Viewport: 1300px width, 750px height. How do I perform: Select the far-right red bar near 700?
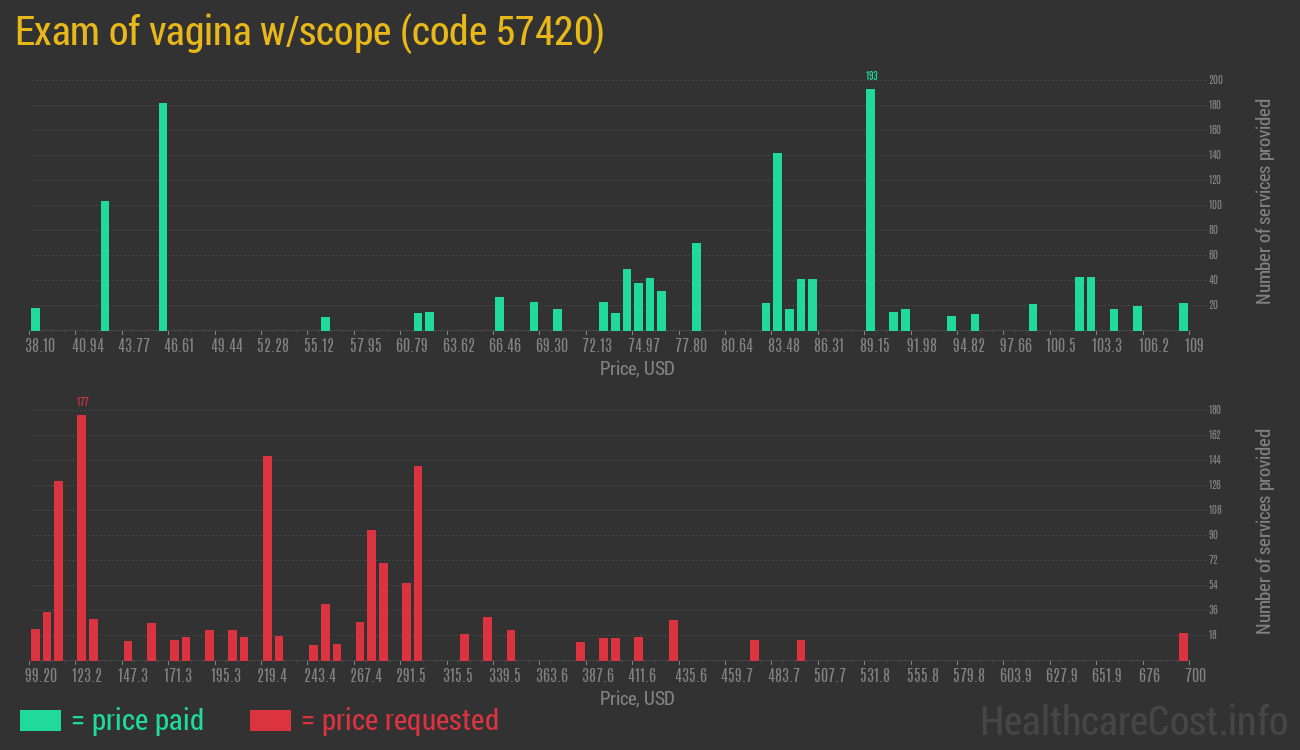pos(1183,646)
